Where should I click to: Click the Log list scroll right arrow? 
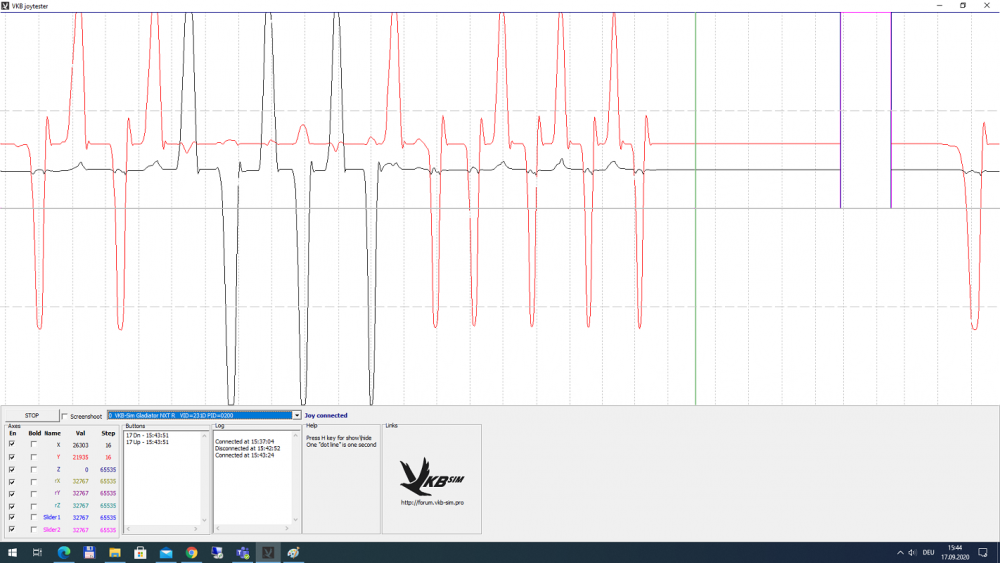coord(287,529)
